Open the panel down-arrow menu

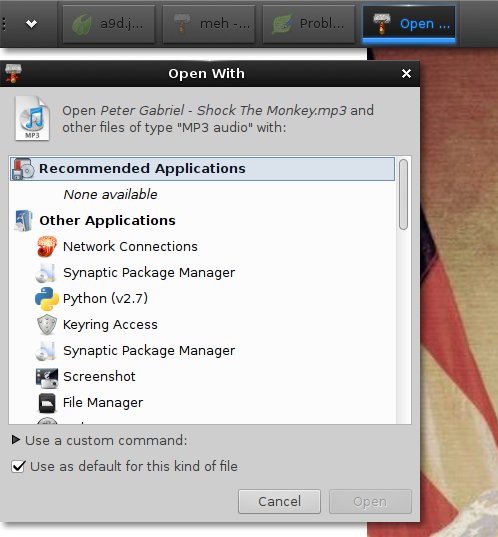pos(32,24)
